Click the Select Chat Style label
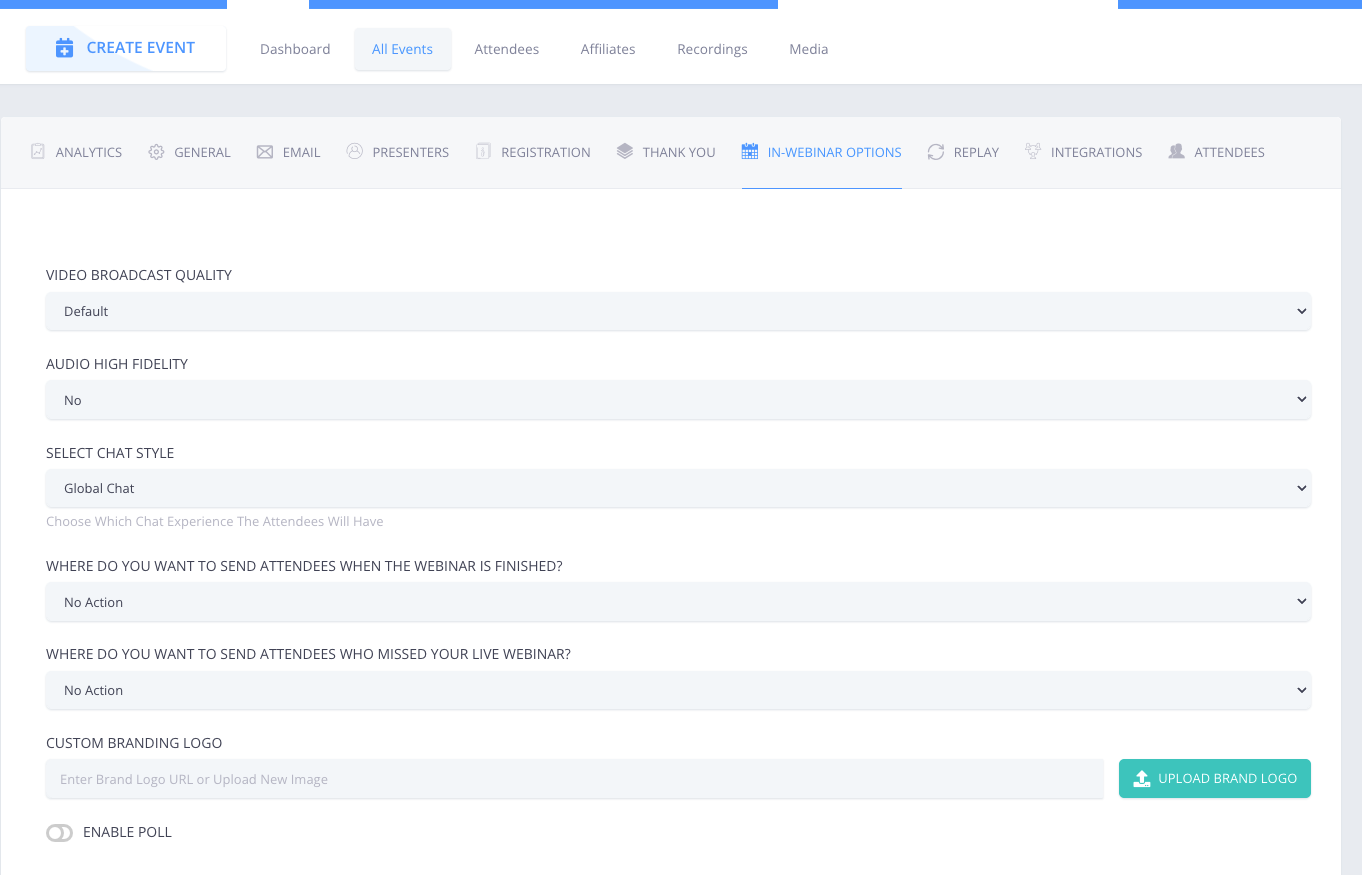This screenshot has width=1362, height=875. click(x=110, y=453)
